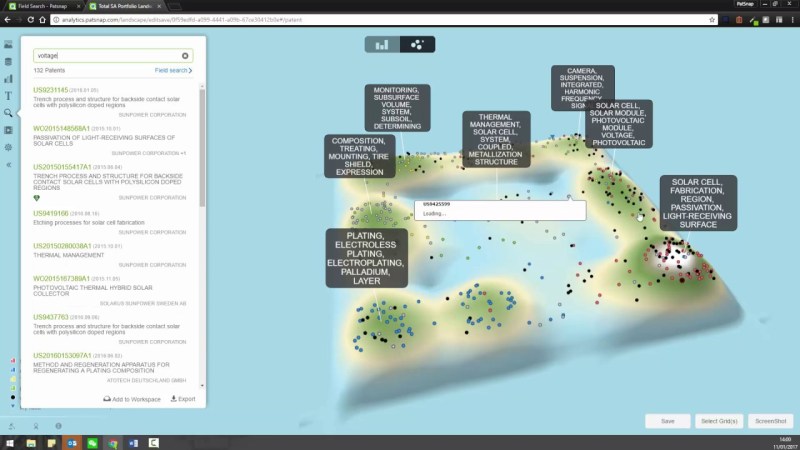Click the SOLAR CELL, SOLAR MODULE label
Viewport: 800px width, 450px height.
(618, 124)
